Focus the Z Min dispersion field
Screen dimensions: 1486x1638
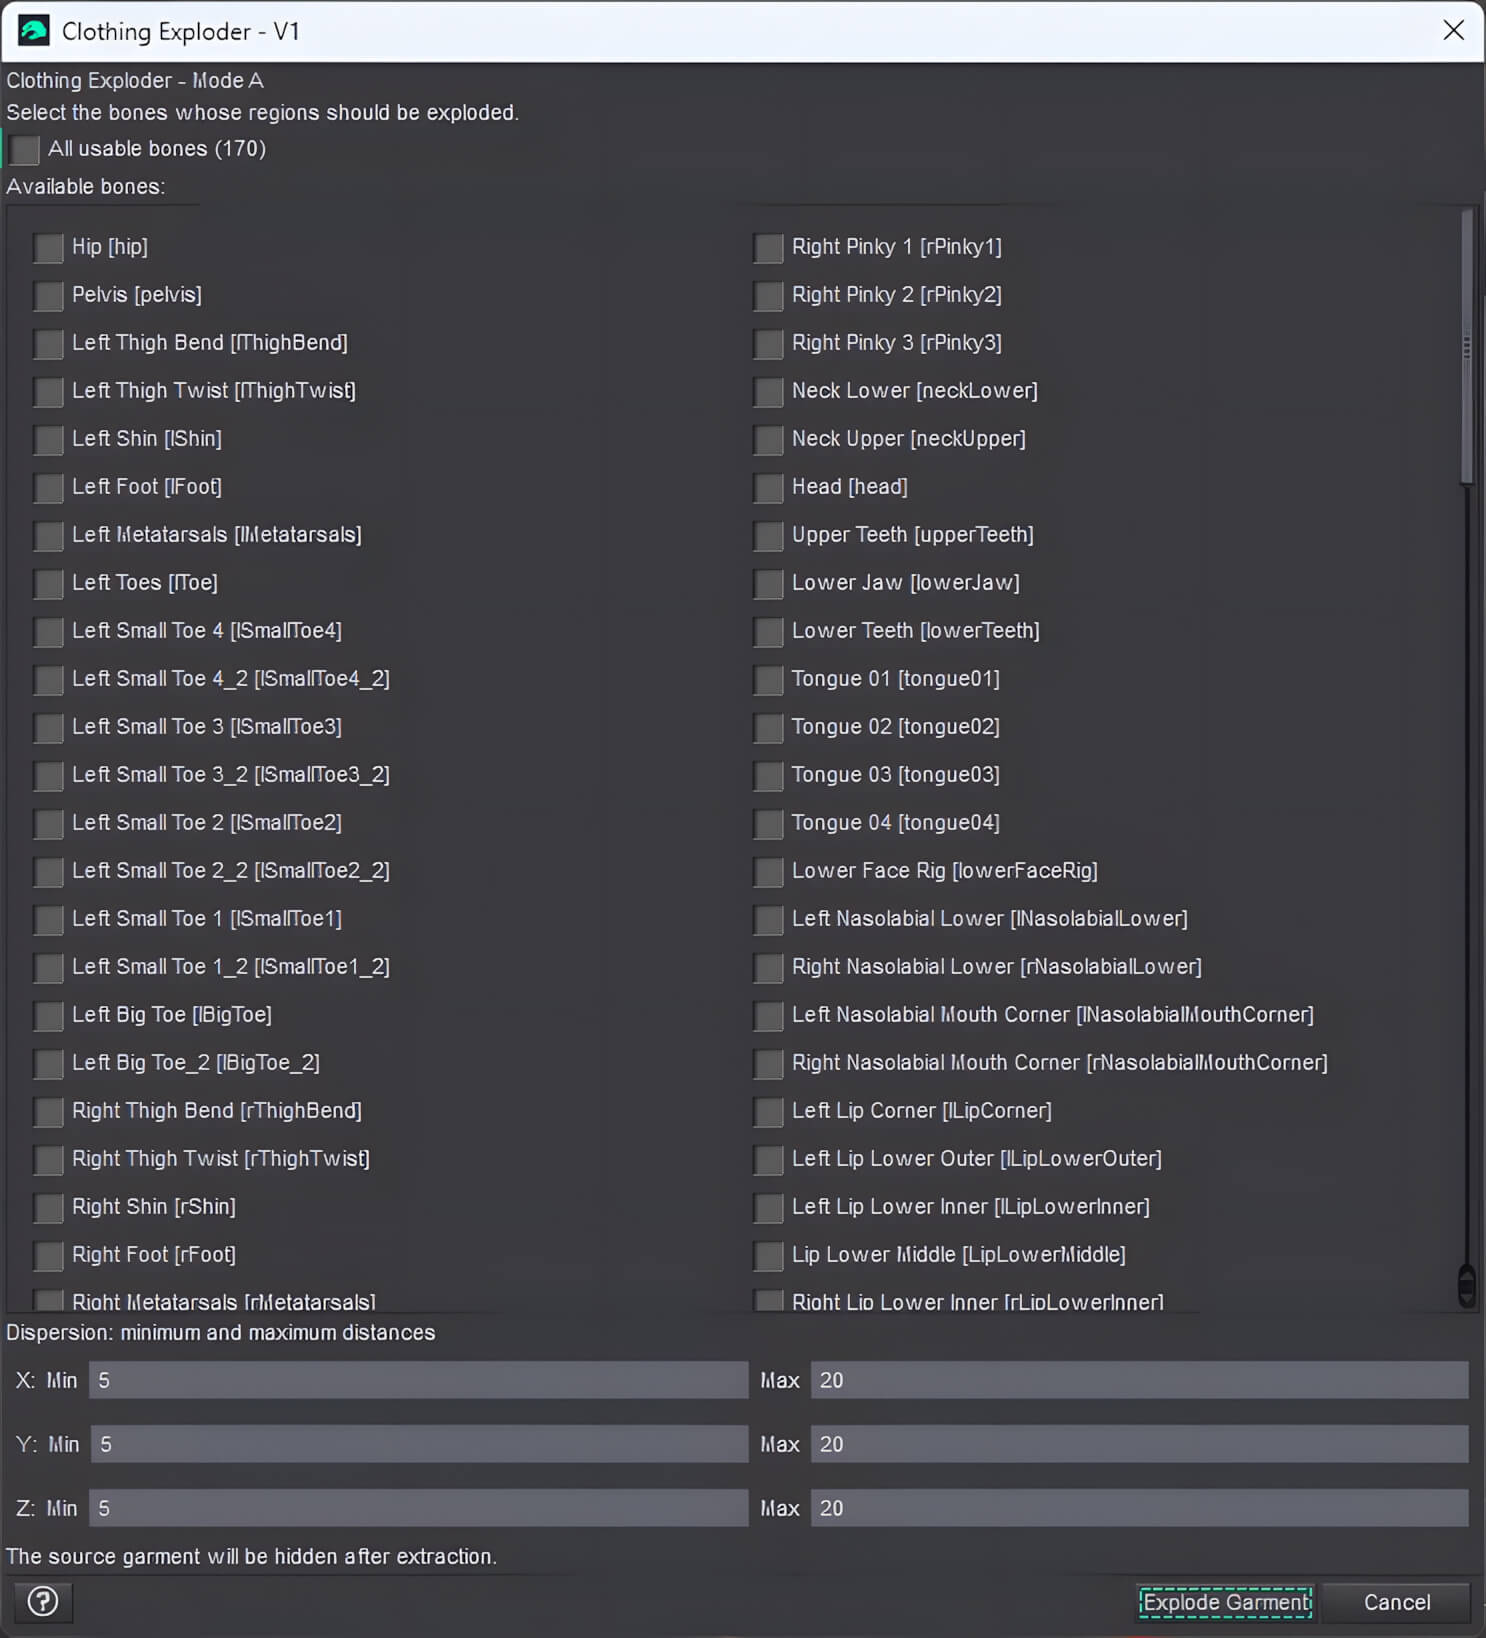418,1508
